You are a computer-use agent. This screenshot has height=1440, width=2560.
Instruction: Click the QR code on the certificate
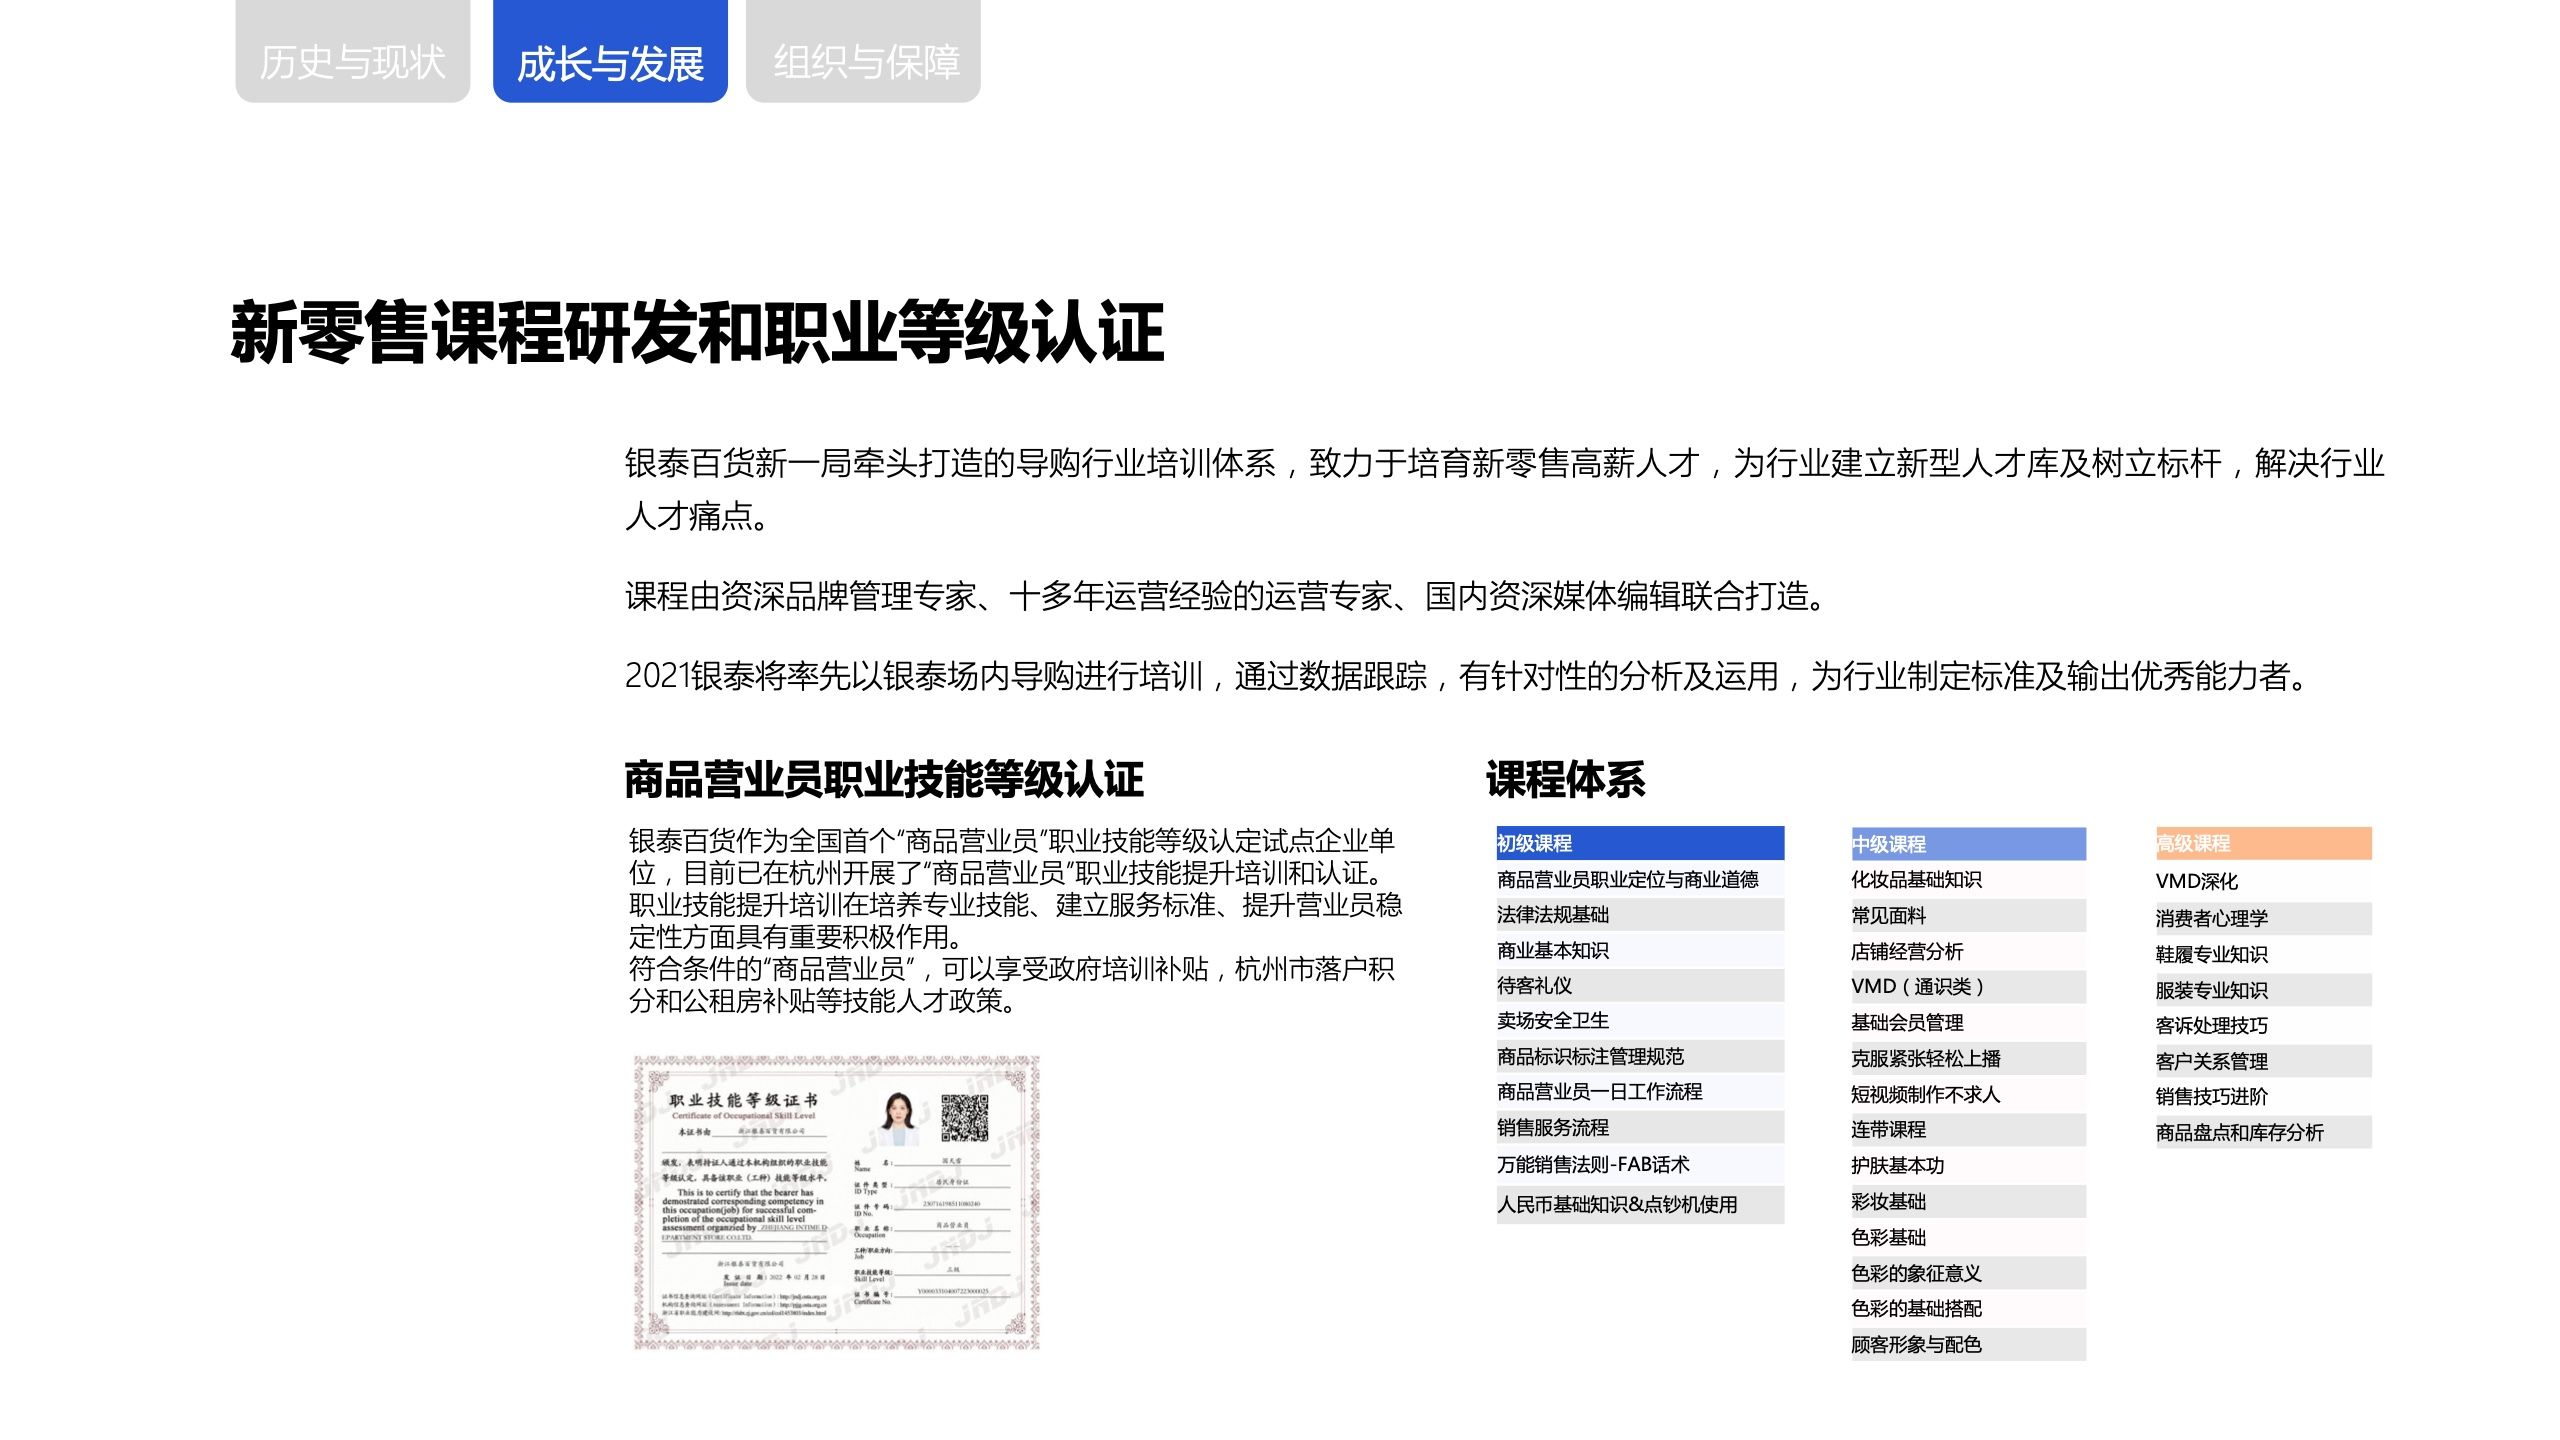click(x=965, y=1118)
